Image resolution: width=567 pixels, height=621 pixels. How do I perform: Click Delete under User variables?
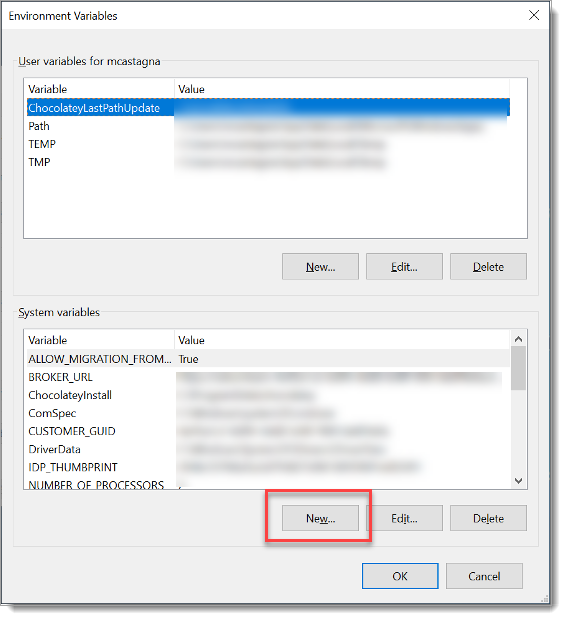(488, 267)
